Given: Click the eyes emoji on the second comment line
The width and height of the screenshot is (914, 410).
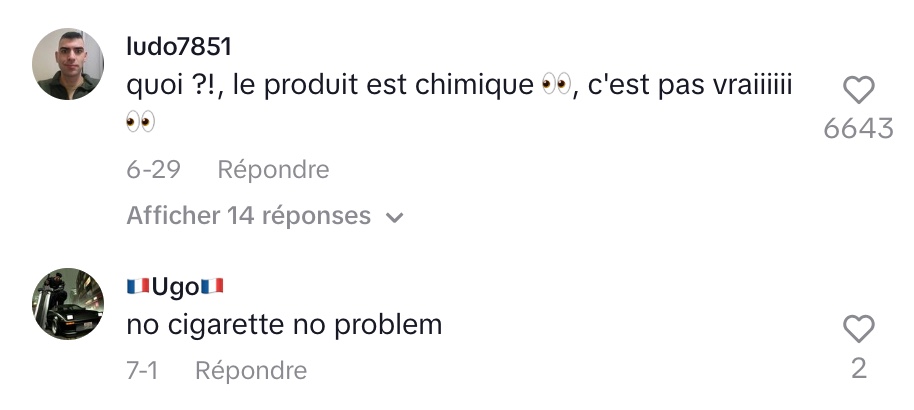Looking at the screenshot, I should click(140, 121).
